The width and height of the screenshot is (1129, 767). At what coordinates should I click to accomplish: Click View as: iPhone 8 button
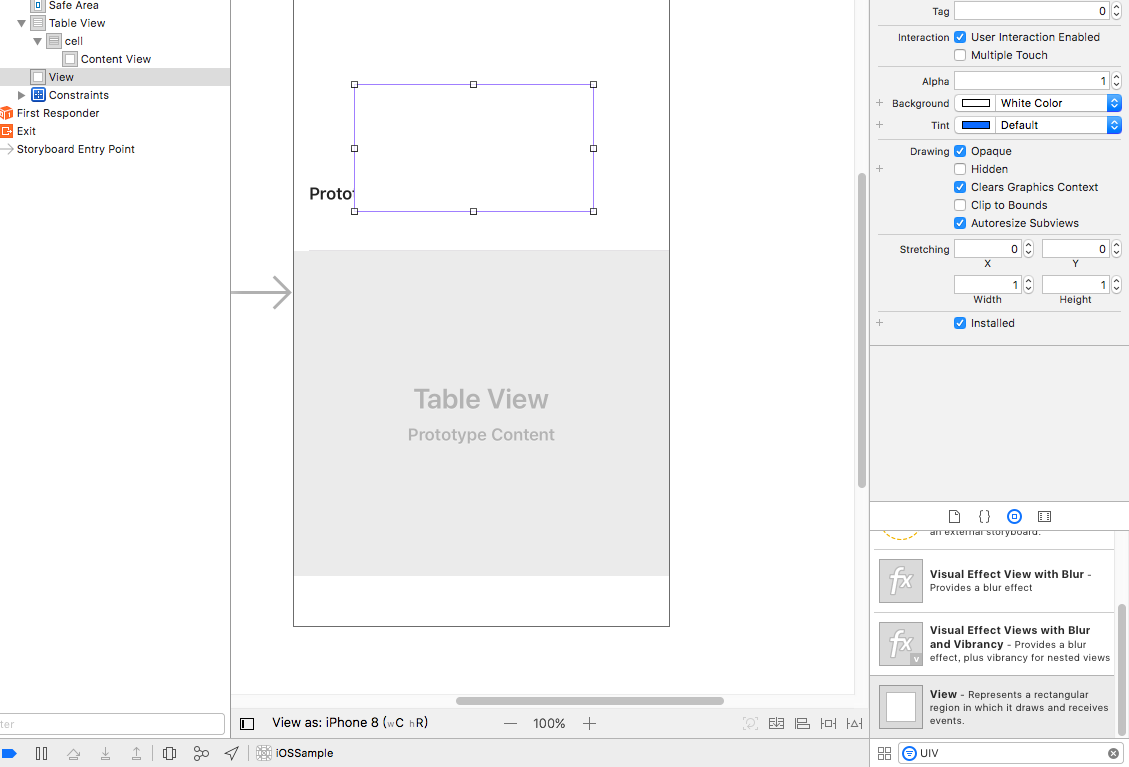click(350, 723)
